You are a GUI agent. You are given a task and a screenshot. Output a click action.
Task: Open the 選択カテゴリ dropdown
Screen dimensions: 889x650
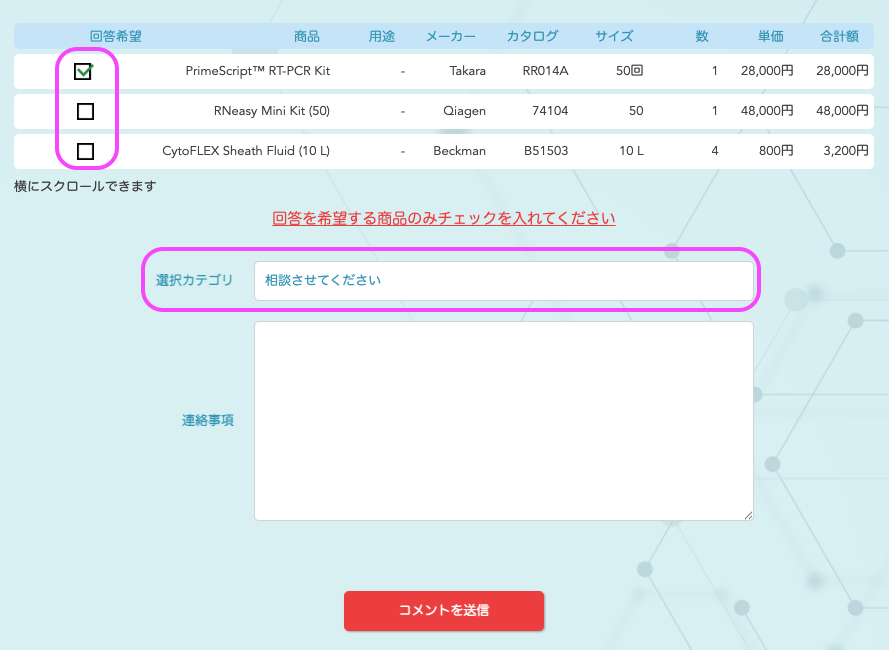point(503,281)
